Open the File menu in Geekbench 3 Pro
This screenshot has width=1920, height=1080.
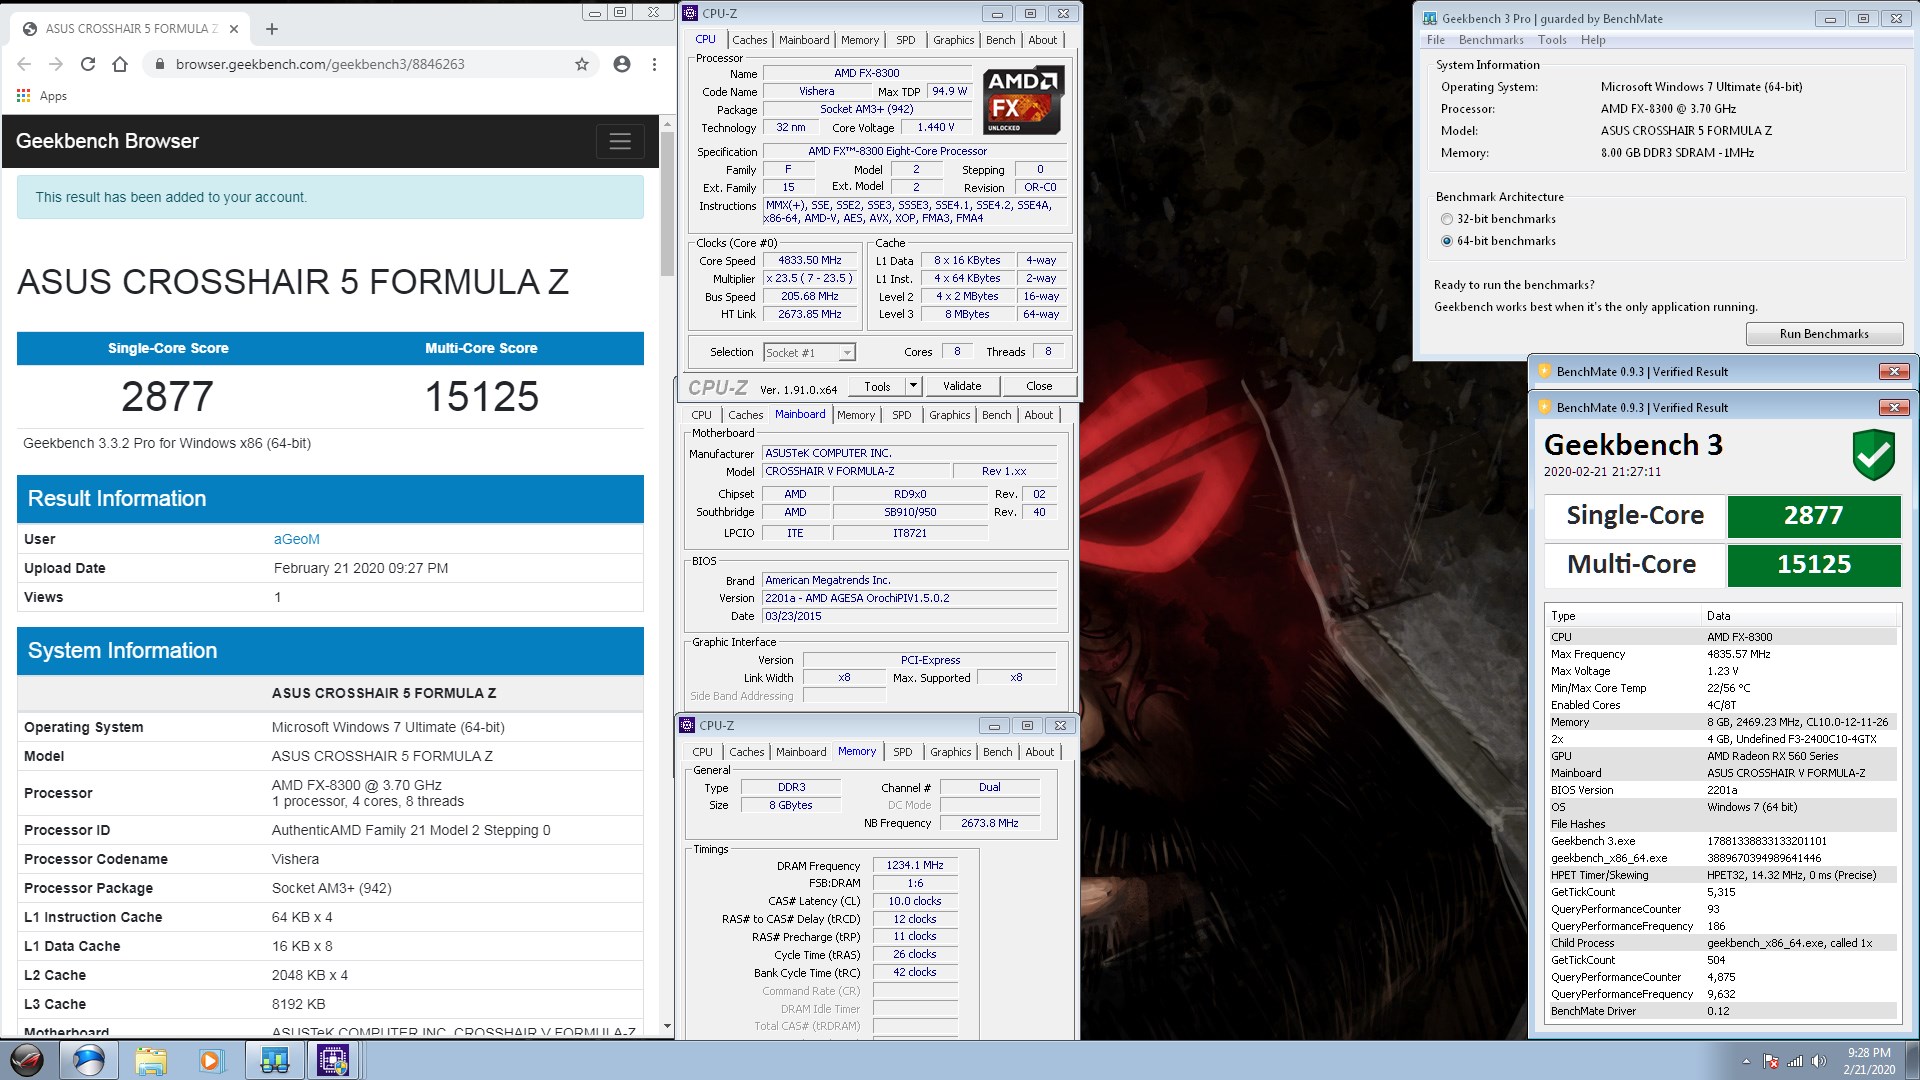tap(1436, 40)
